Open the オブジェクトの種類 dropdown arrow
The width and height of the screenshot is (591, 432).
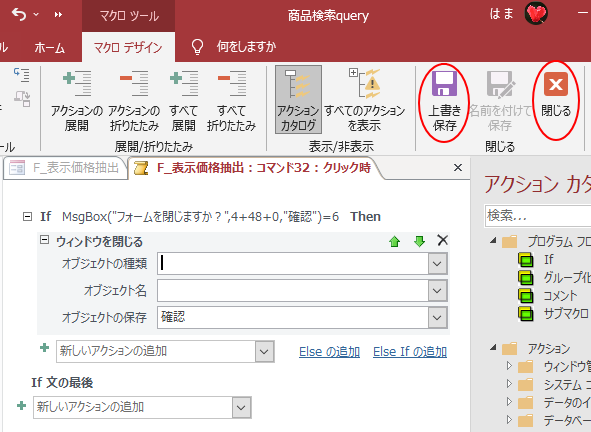point(437,263)
